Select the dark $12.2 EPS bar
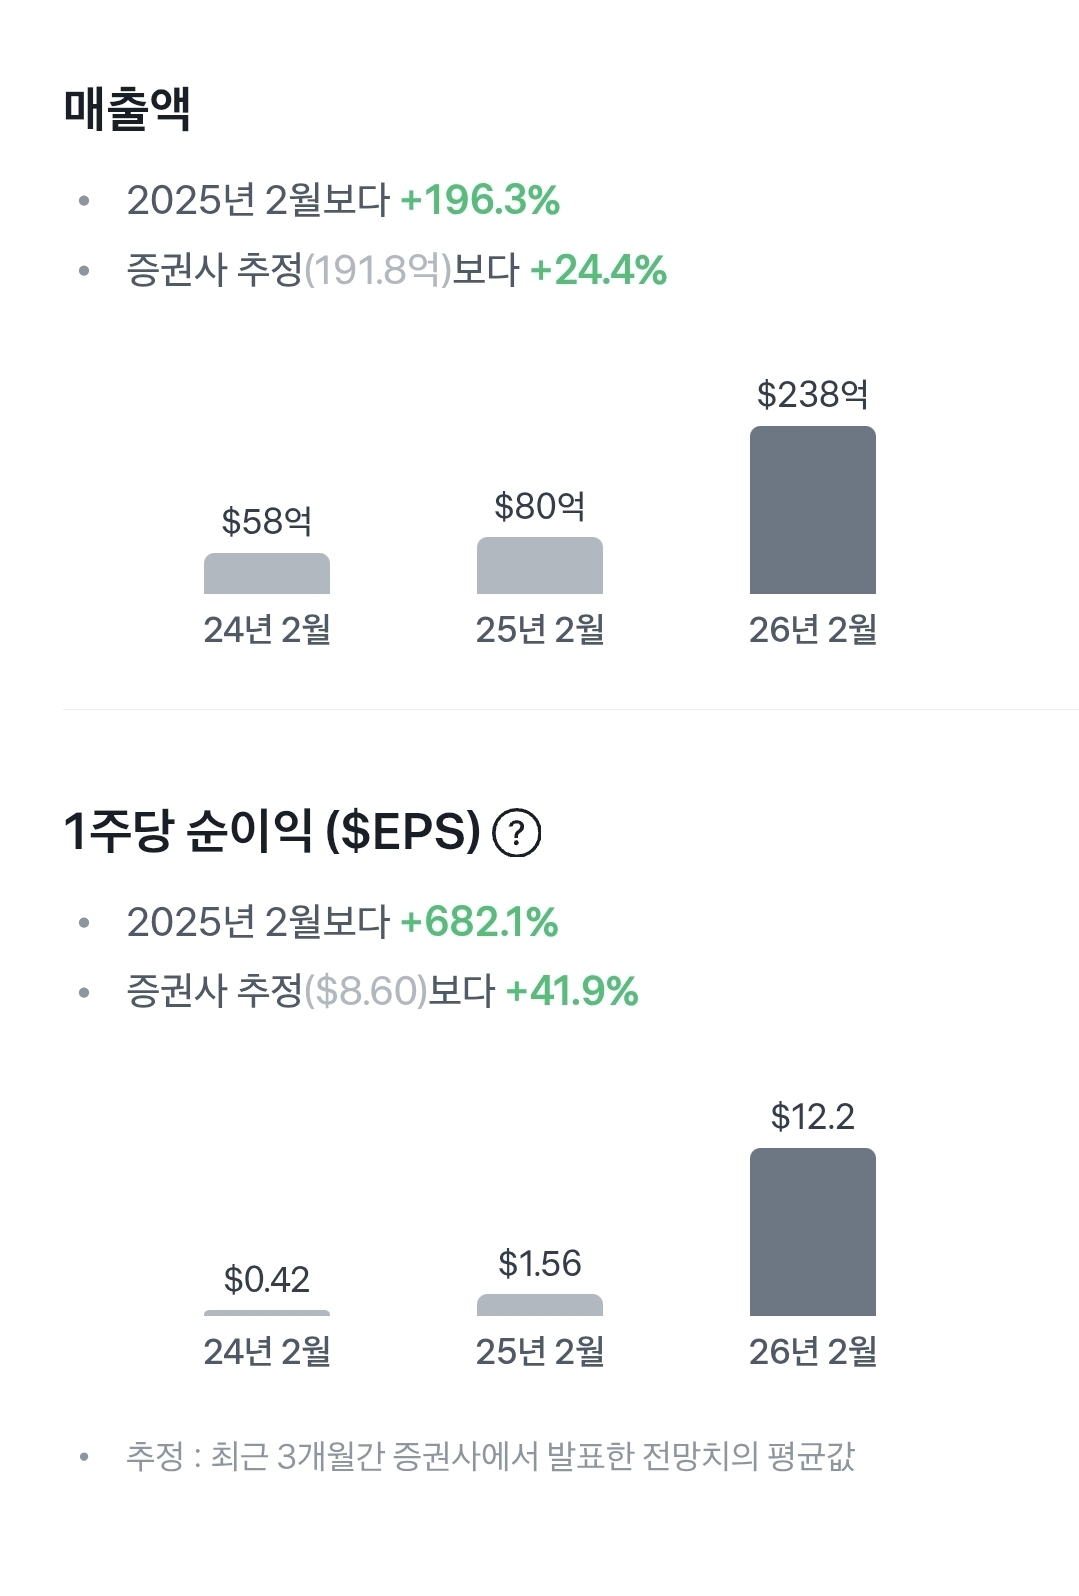 click(x=812, y=1232)
